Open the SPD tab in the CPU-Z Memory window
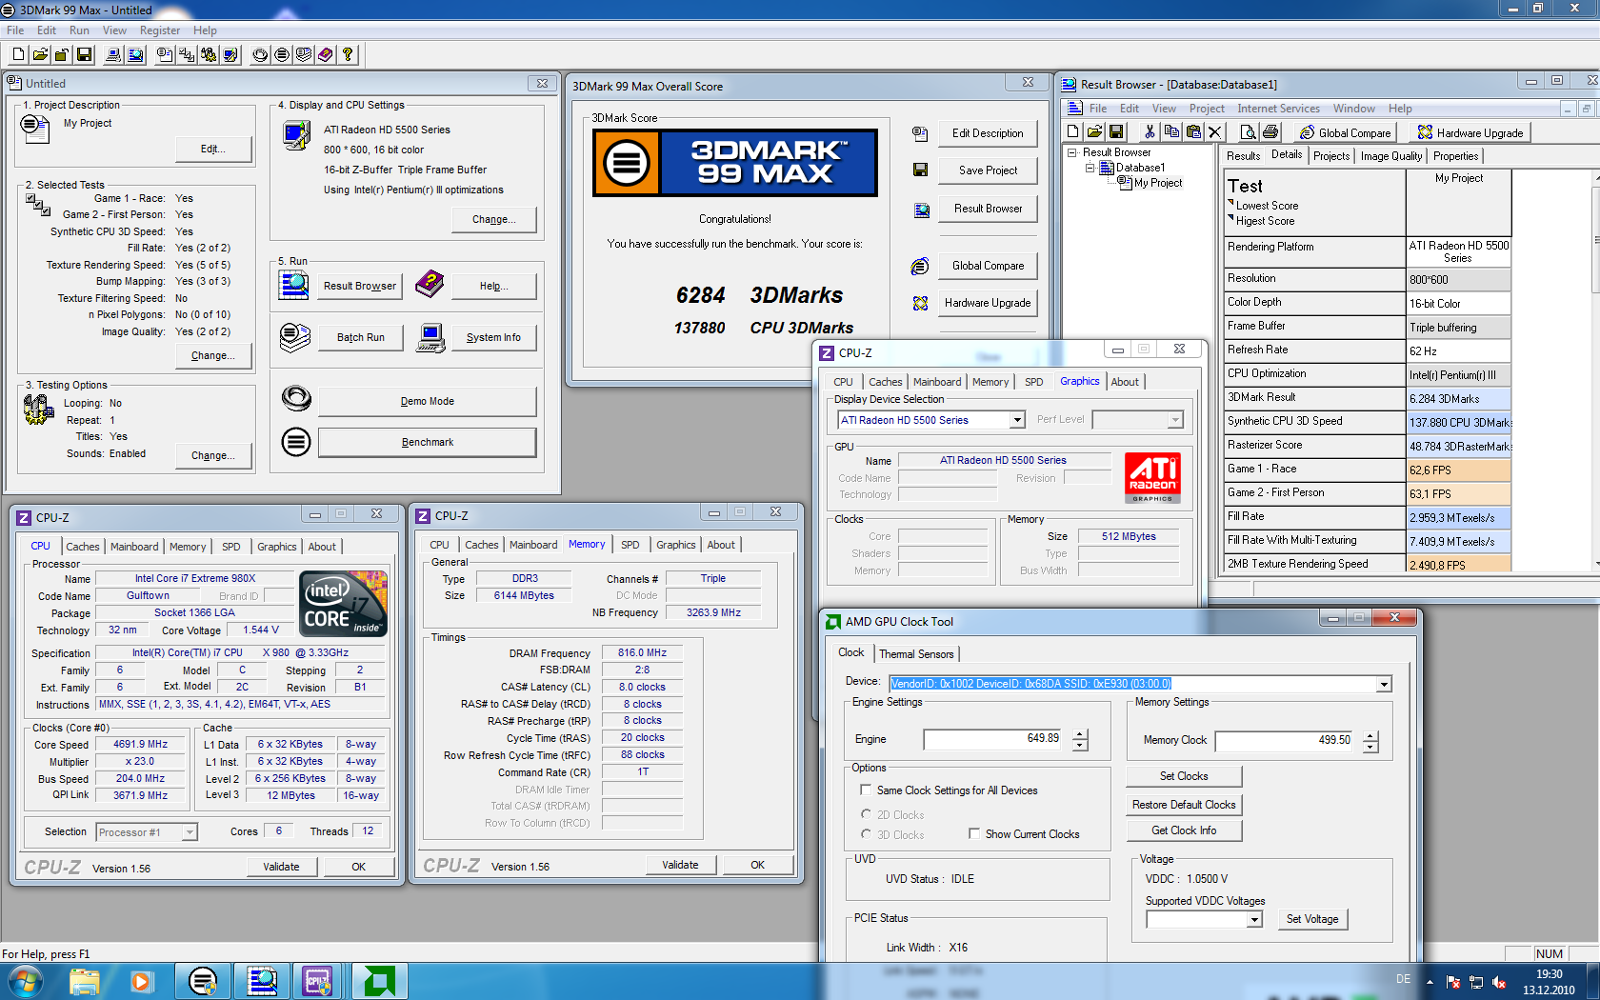This screenshot has height=1000, width=1600. (x=630, y=545)
